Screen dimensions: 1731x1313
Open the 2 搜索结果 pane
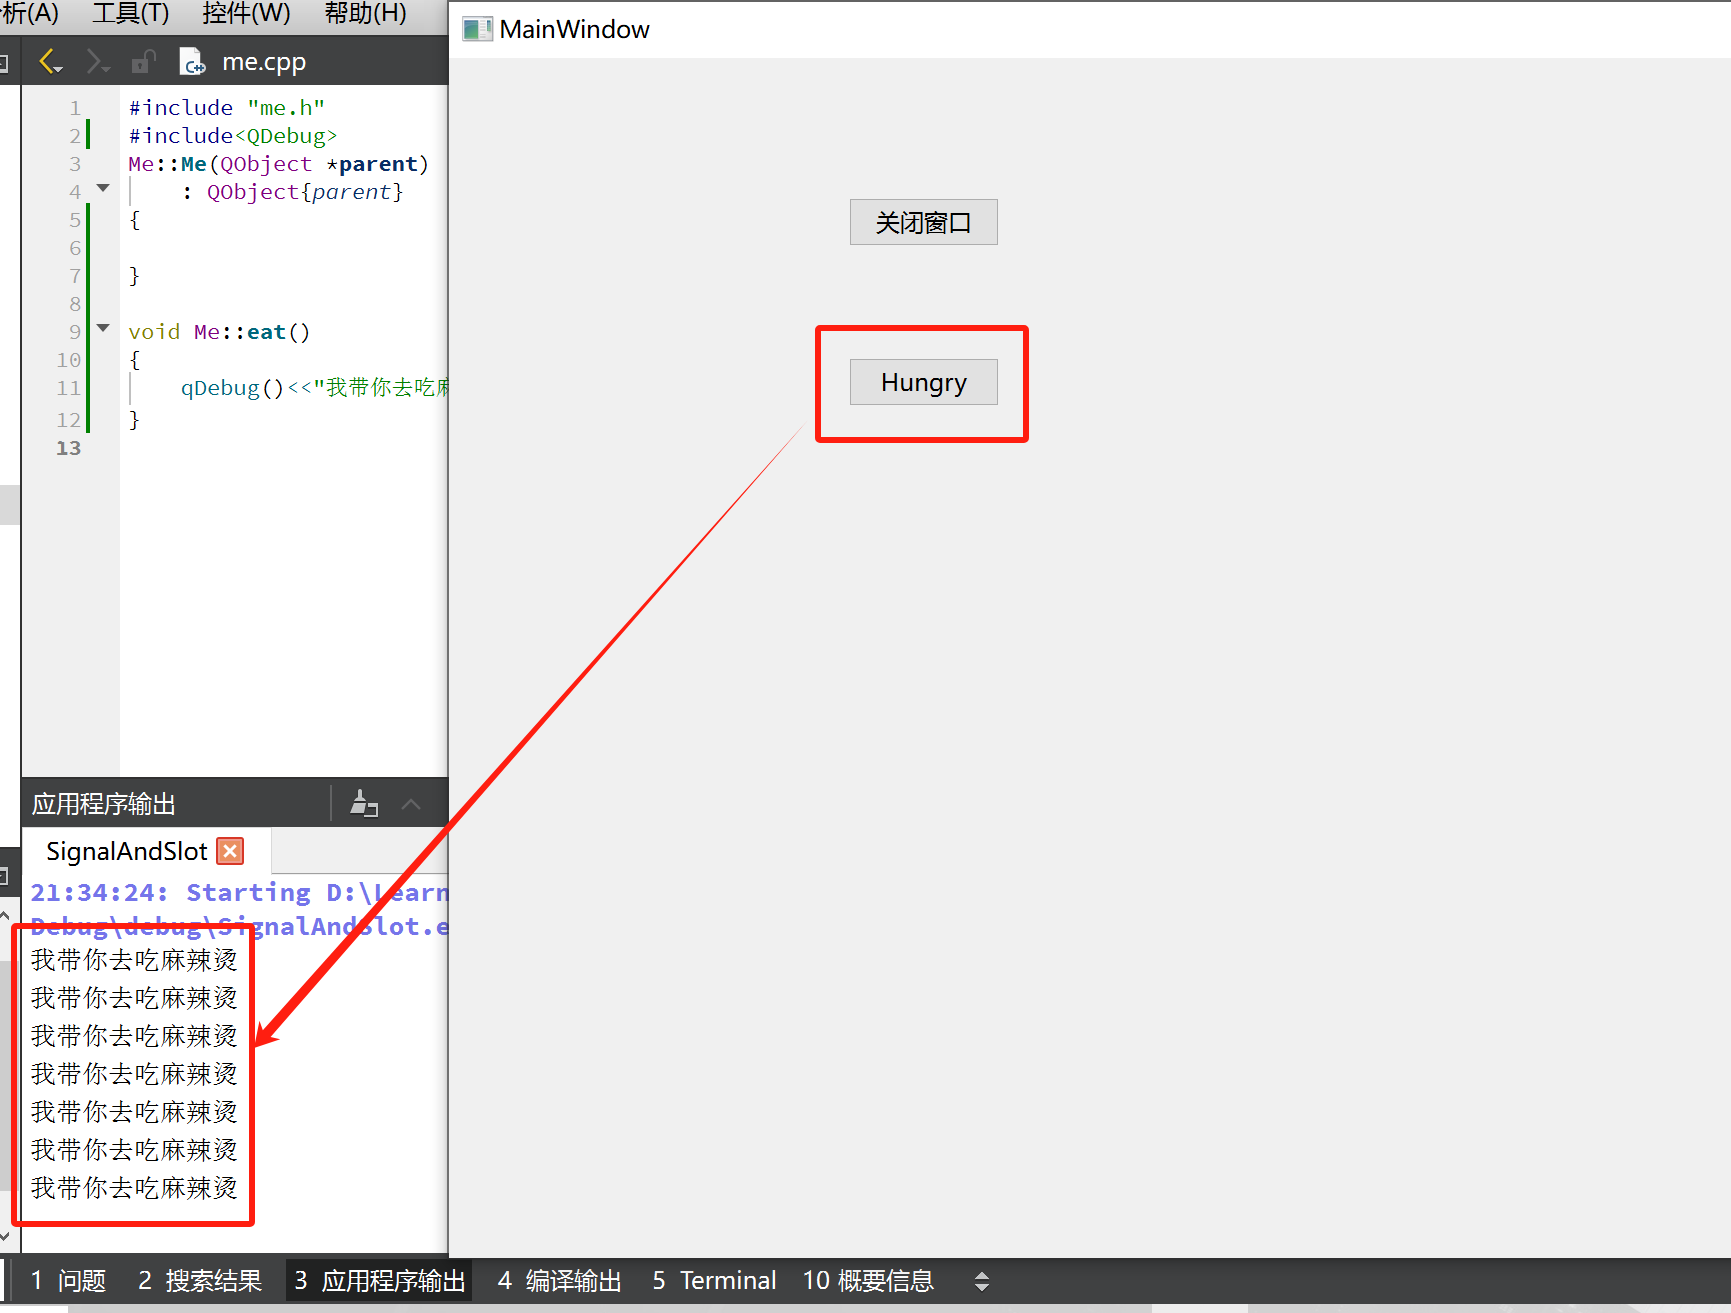click(x=200, y=1281)
